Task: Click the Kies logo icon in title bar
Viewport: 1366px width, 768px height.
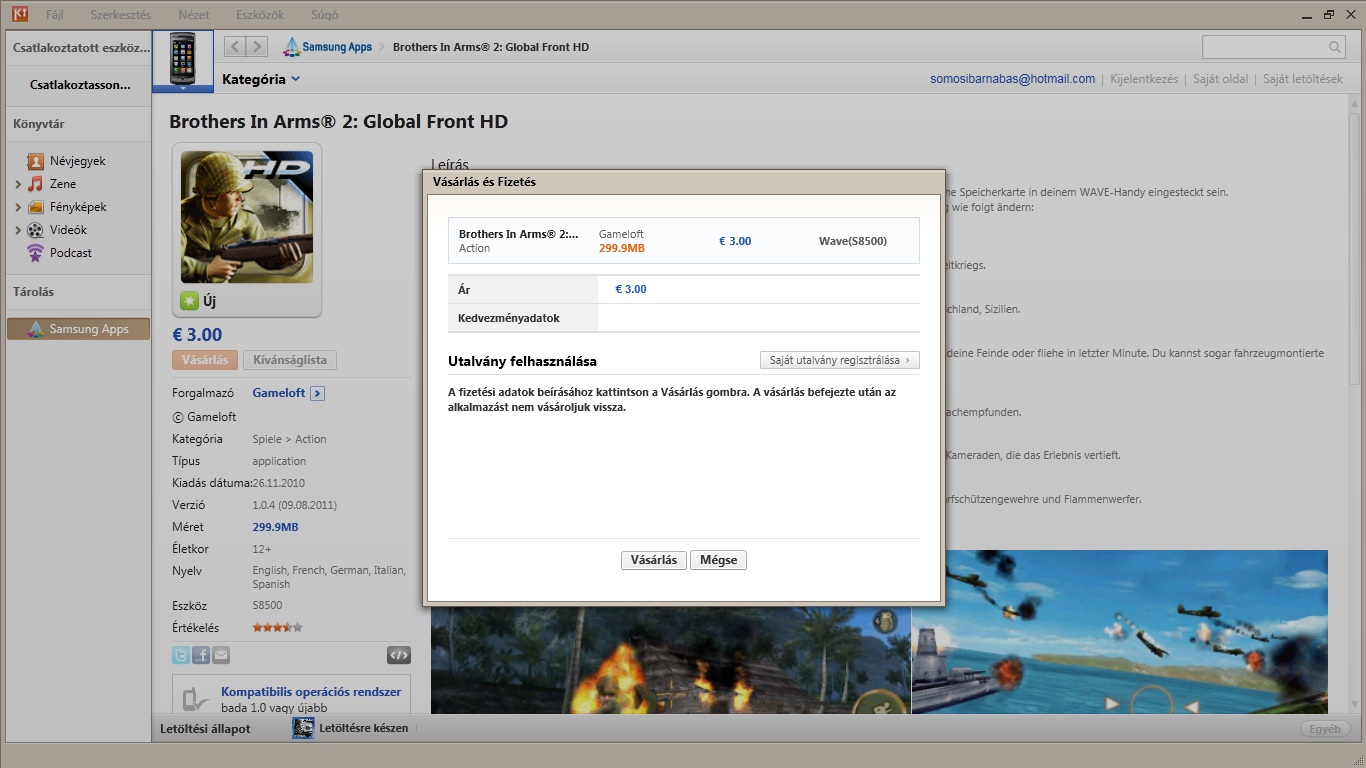Action: 19,15
